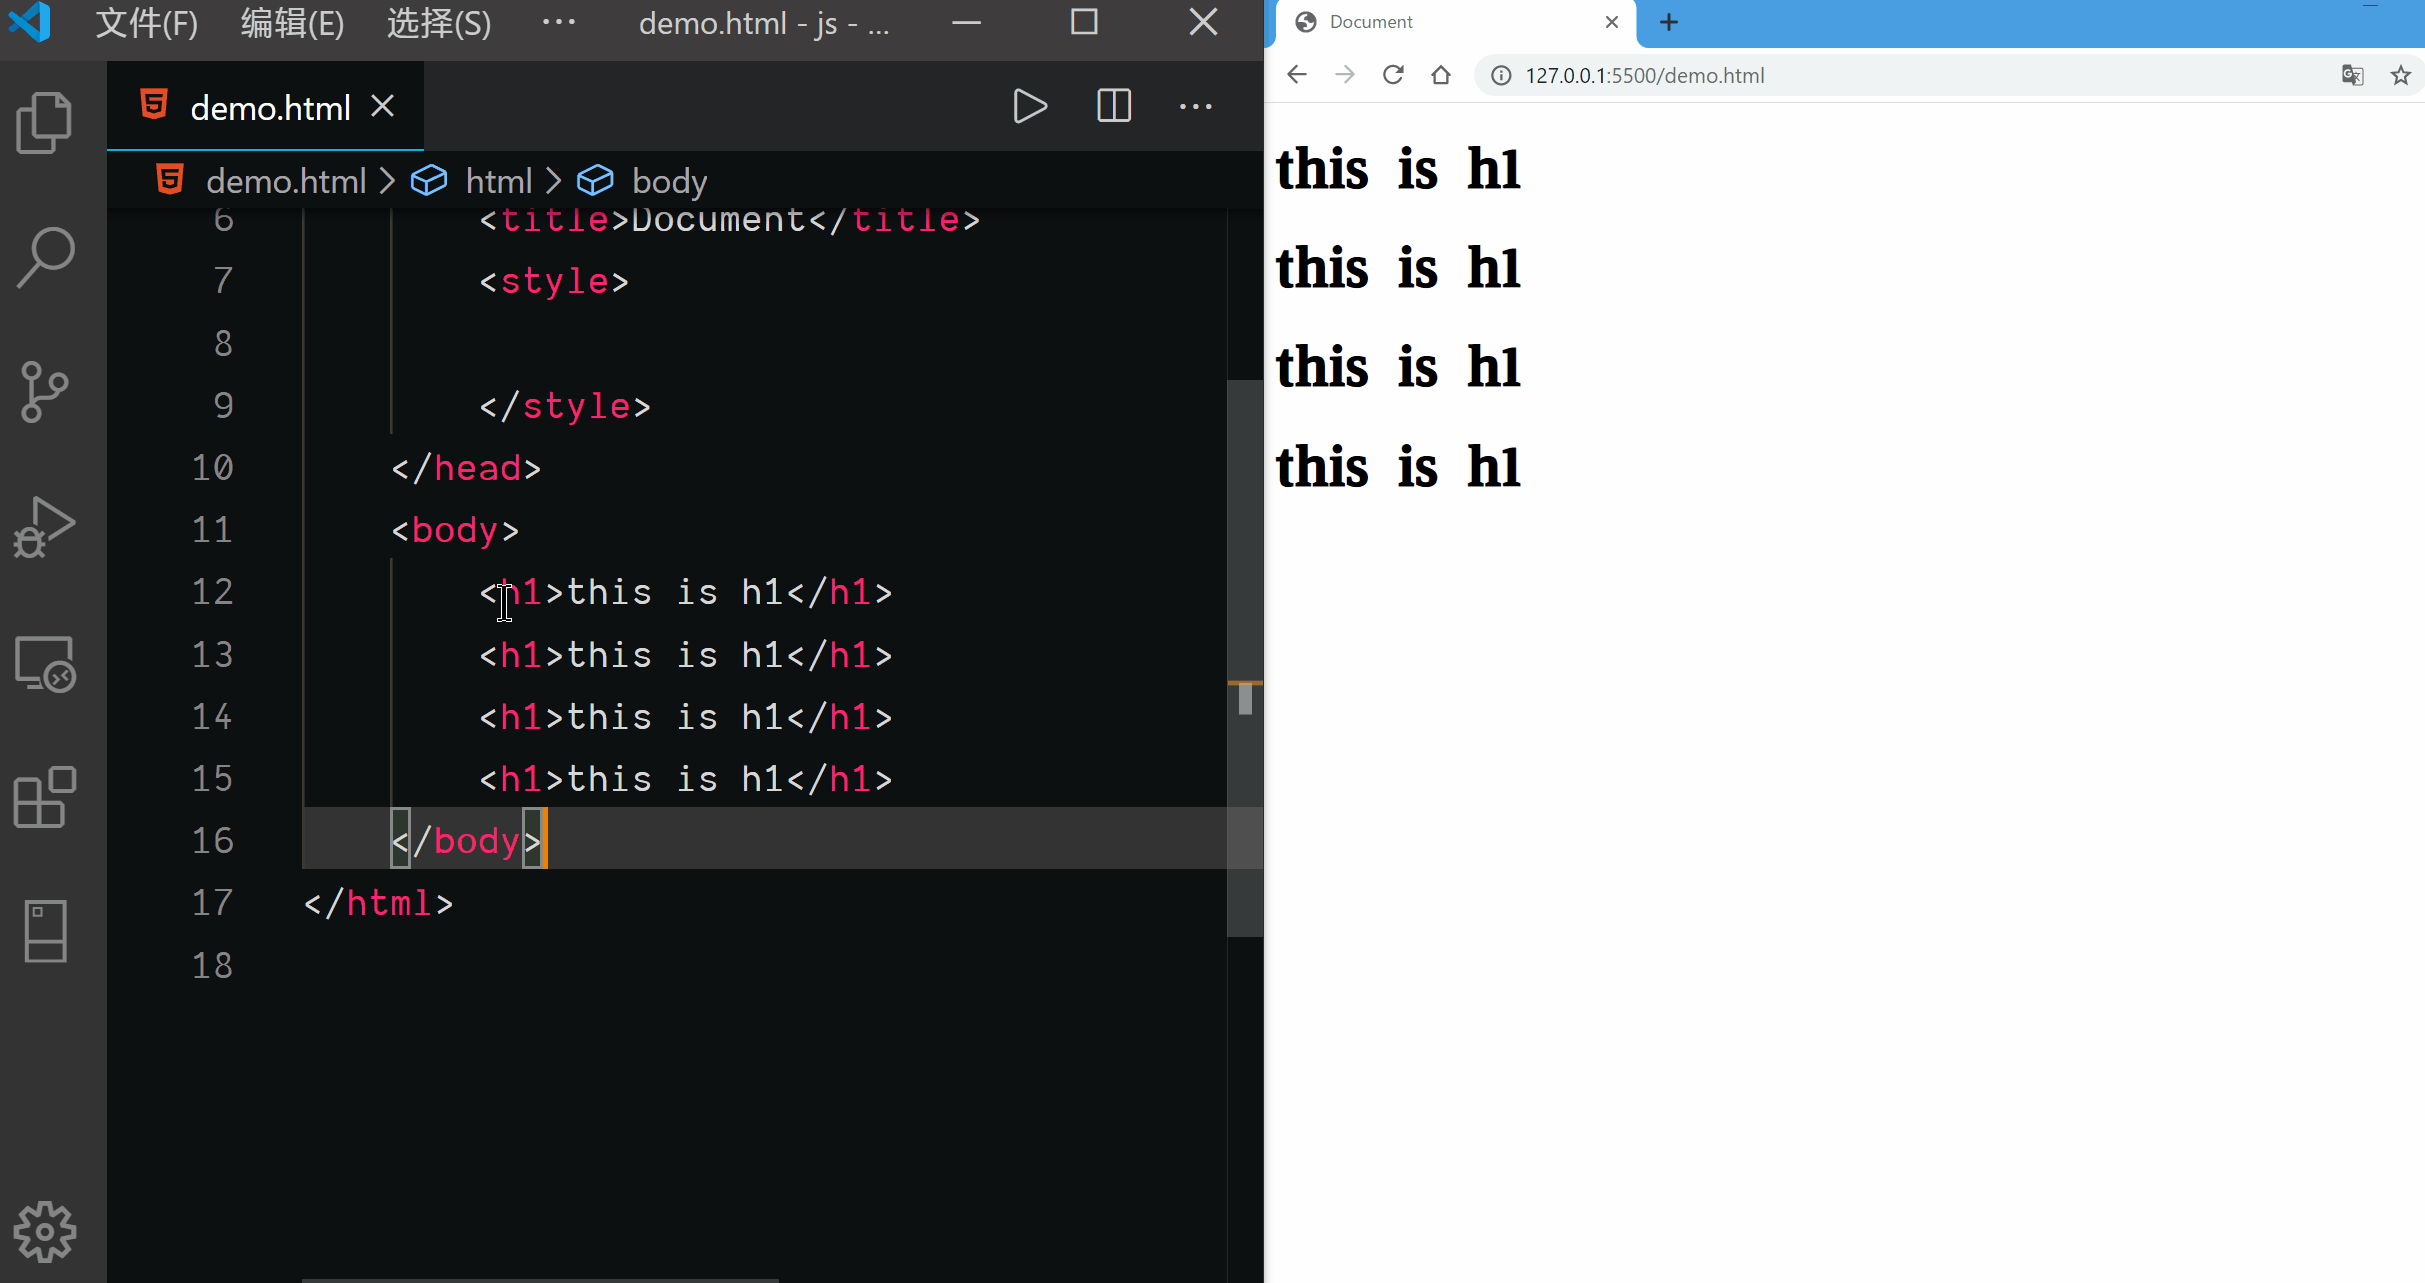Viewport: 2425px width, 1283px height.
Task: Click the browser address bar URL
Action: tap(1644, 76)
